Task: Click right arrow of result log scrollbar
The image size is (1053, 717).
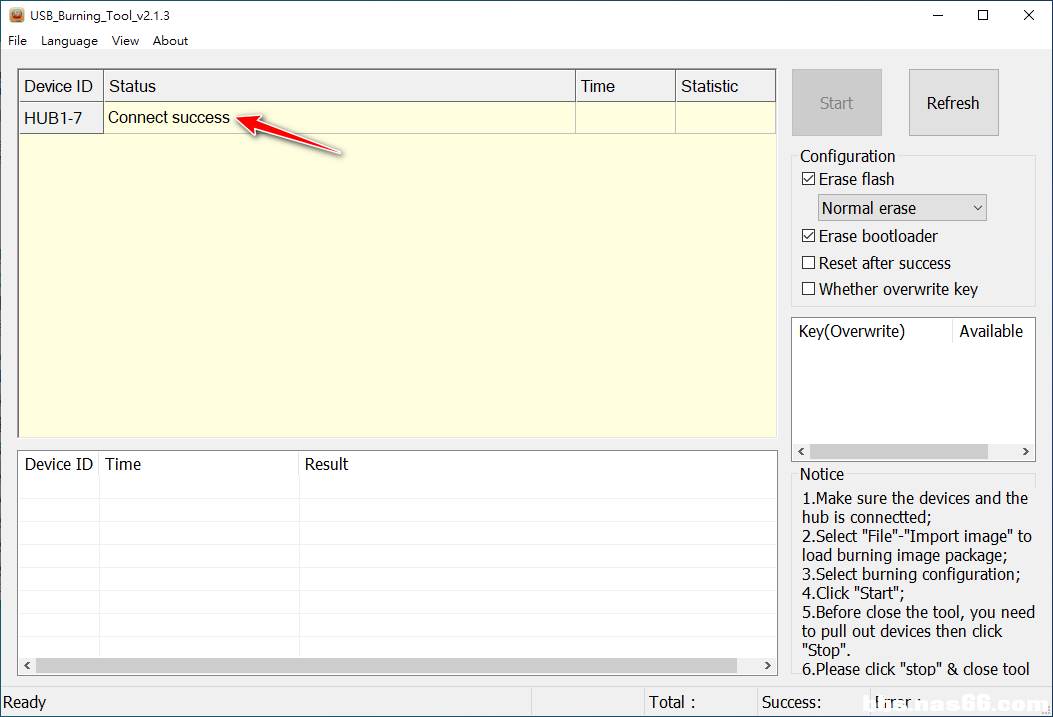Action: 768,665
